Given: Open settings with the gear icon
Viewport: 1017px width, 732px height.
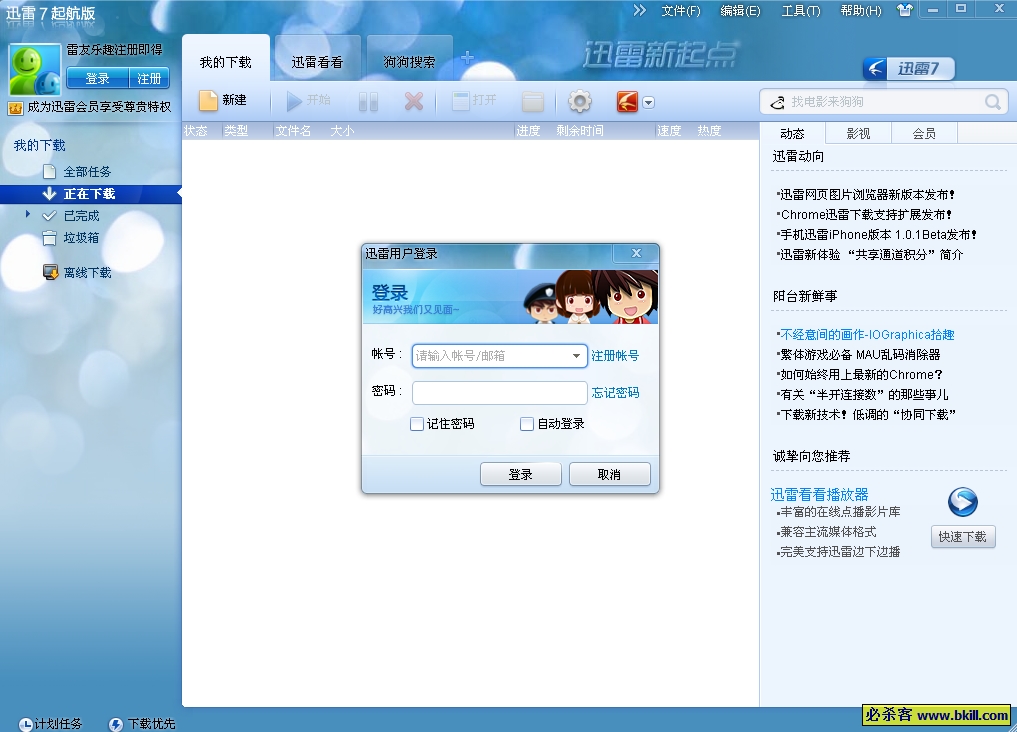Looking at the screenshot, I should coord(580,101).
